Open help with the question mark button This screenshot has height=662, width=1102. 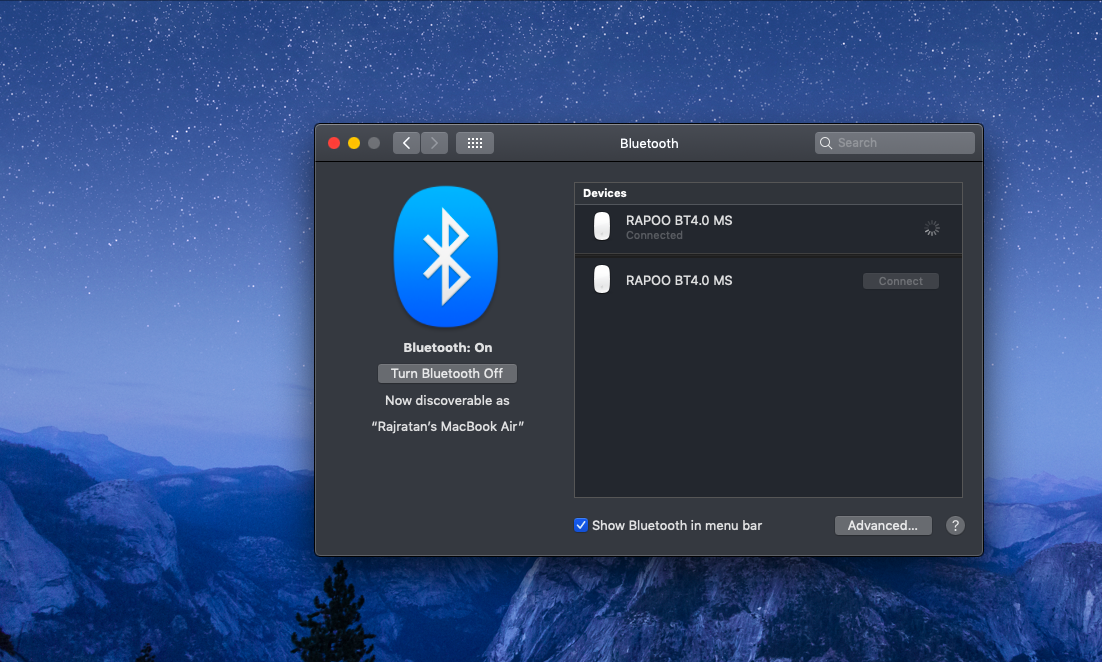pos(954,526)
